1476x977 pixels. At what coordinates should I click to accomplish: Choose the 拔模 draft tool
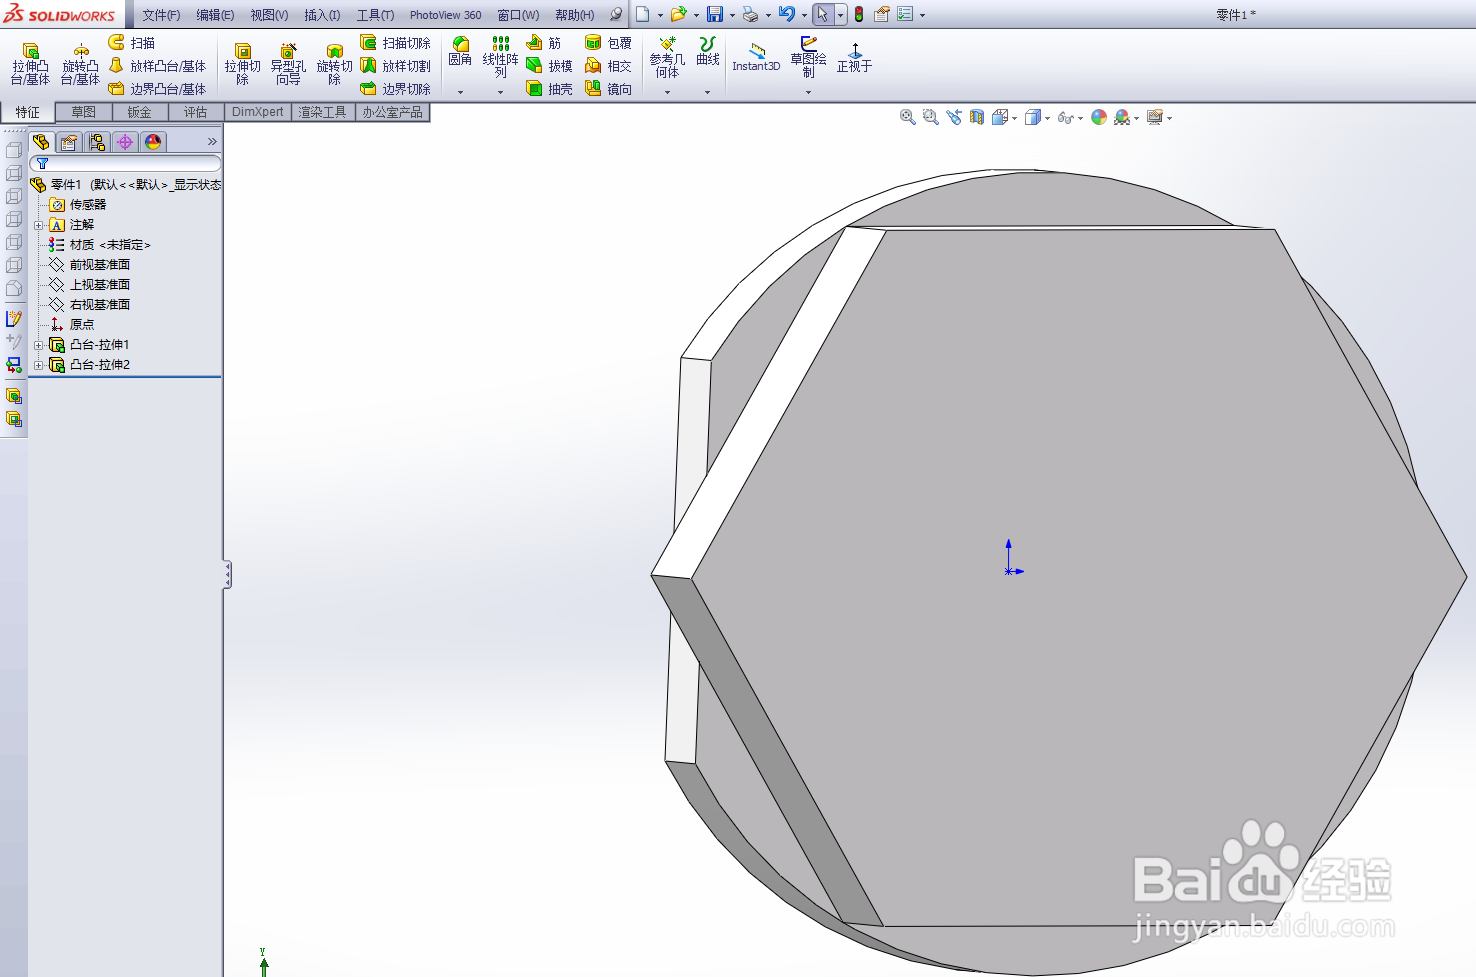point(549,66)
